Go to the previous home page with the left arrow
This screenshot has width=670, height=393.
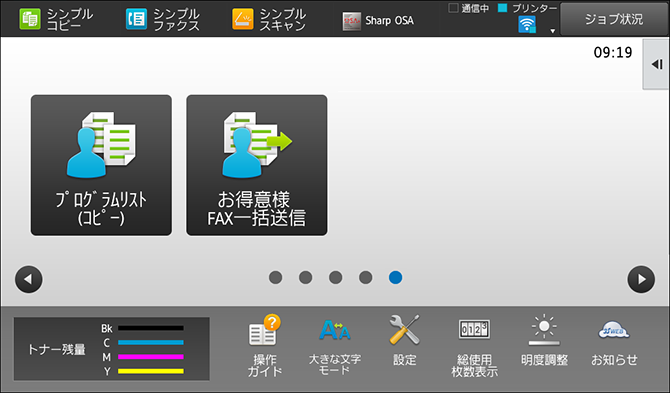29,279
